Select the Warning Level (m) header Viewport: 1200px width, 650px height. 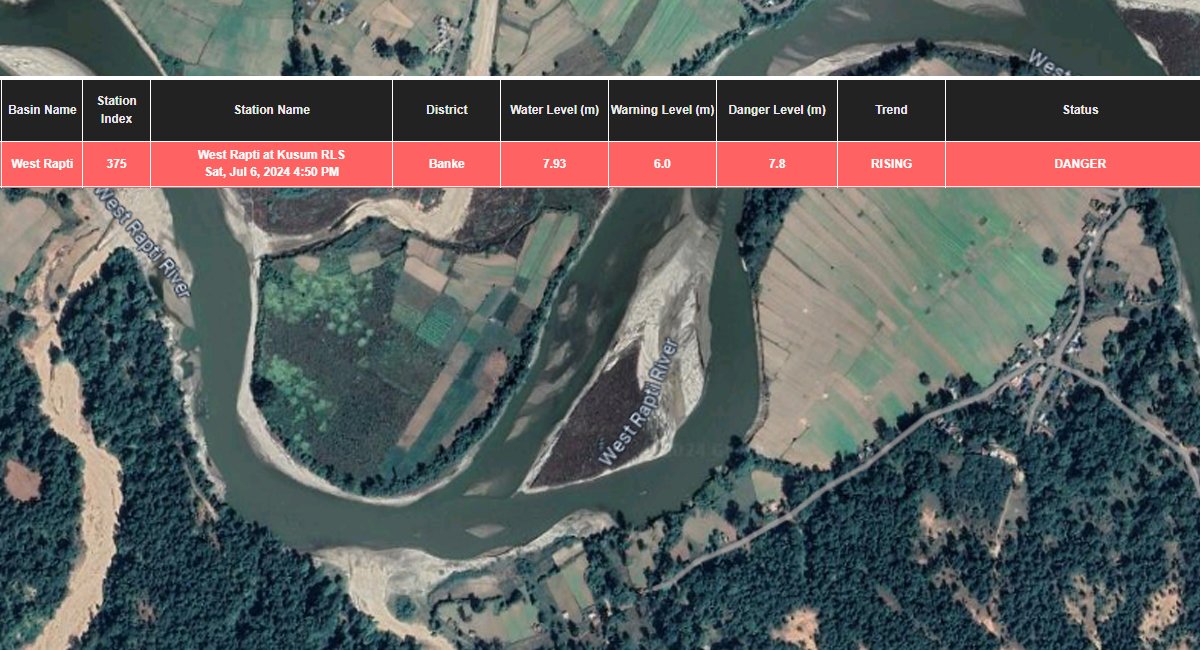(662, 110)
